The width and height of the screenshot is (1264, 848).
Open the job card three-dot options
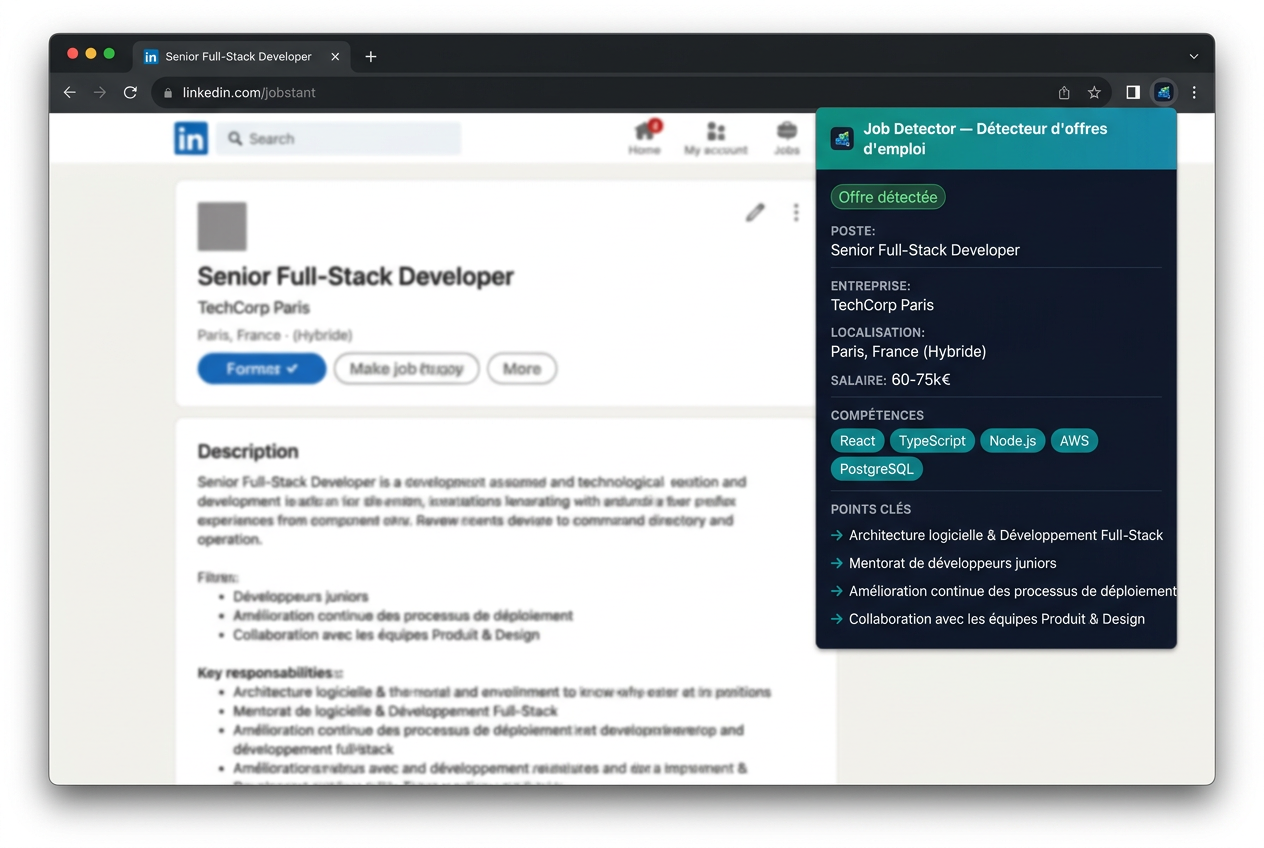[796, 212]
